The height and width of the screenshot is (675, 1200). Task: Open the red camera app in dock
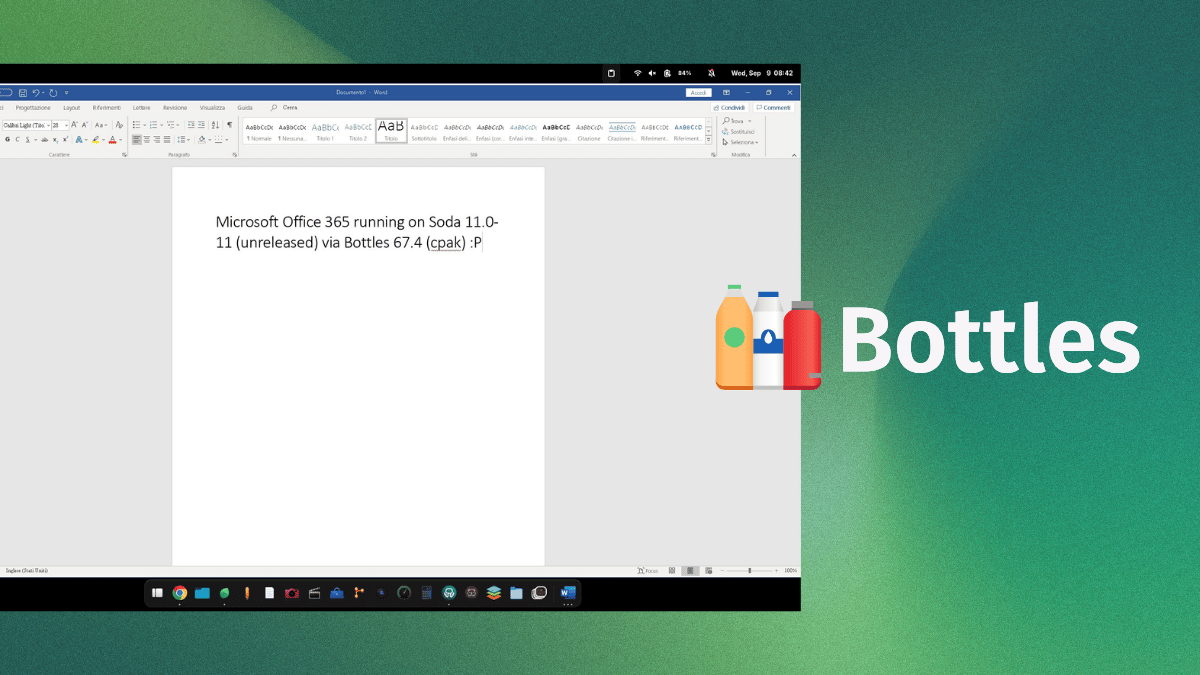click(291, 593)
